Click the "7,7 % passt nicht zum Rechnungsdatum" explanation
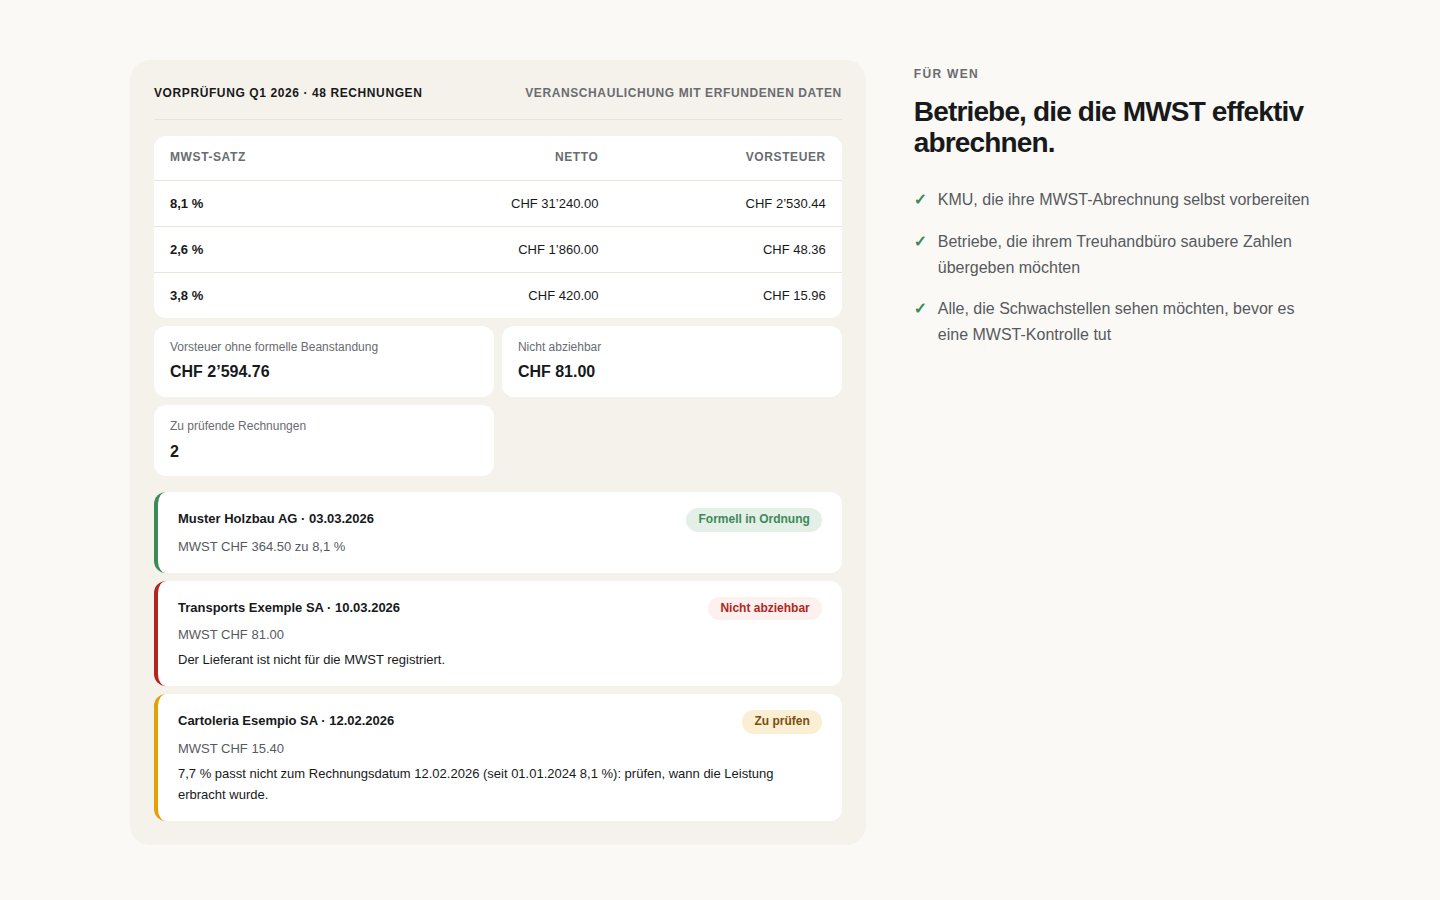1440x900 pixels. point(476,784)
